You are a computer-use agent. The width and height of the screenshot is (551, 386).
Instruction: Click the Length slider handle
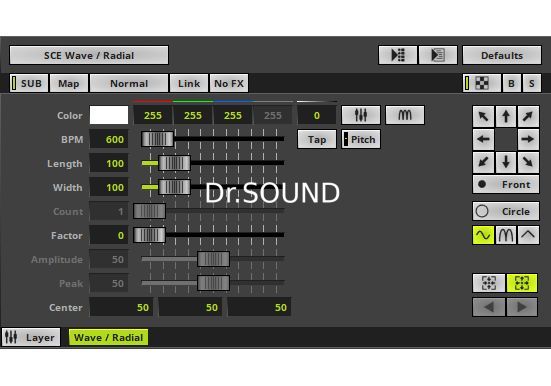click(174, 163)
